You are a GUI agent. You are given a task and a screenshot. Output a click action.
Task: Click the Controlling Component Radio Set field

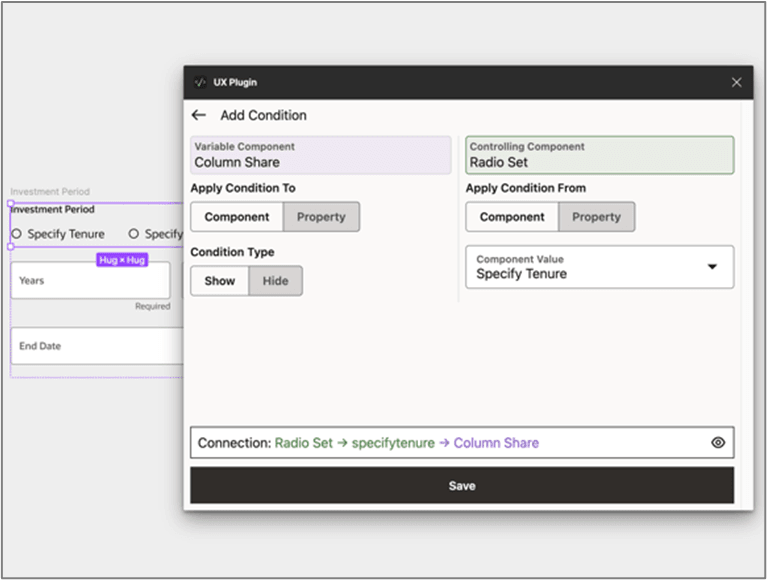click(x=600, y=155)
